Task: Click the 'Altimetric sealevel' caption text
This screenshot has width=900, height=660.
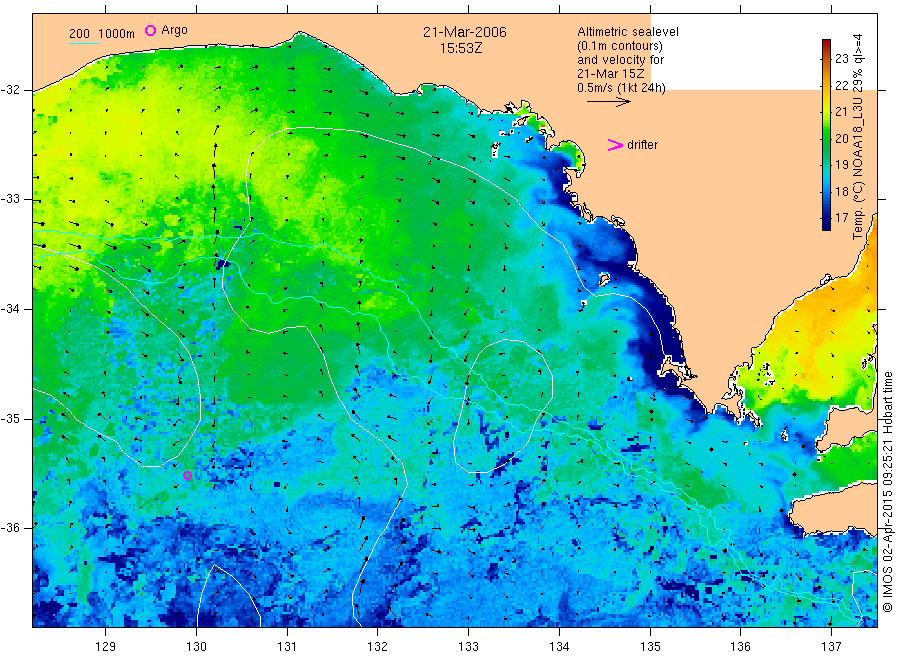Action: [628, 32]
